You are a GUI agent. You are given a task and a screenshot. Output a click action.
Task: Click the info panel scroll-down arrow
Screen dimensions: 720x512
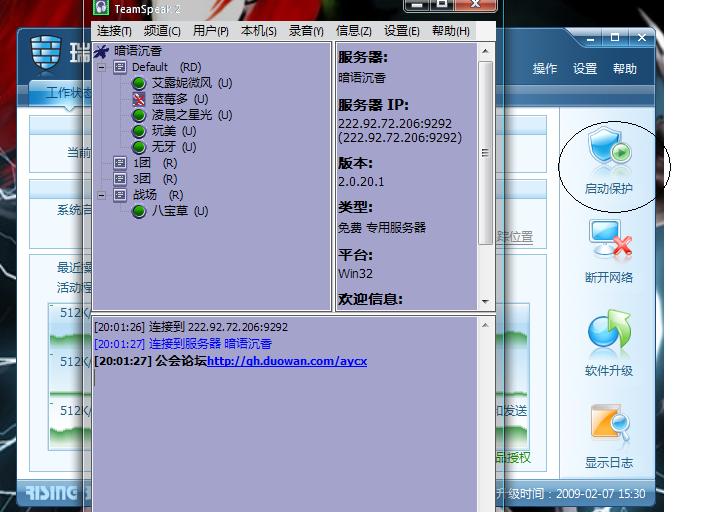(485, 302)
